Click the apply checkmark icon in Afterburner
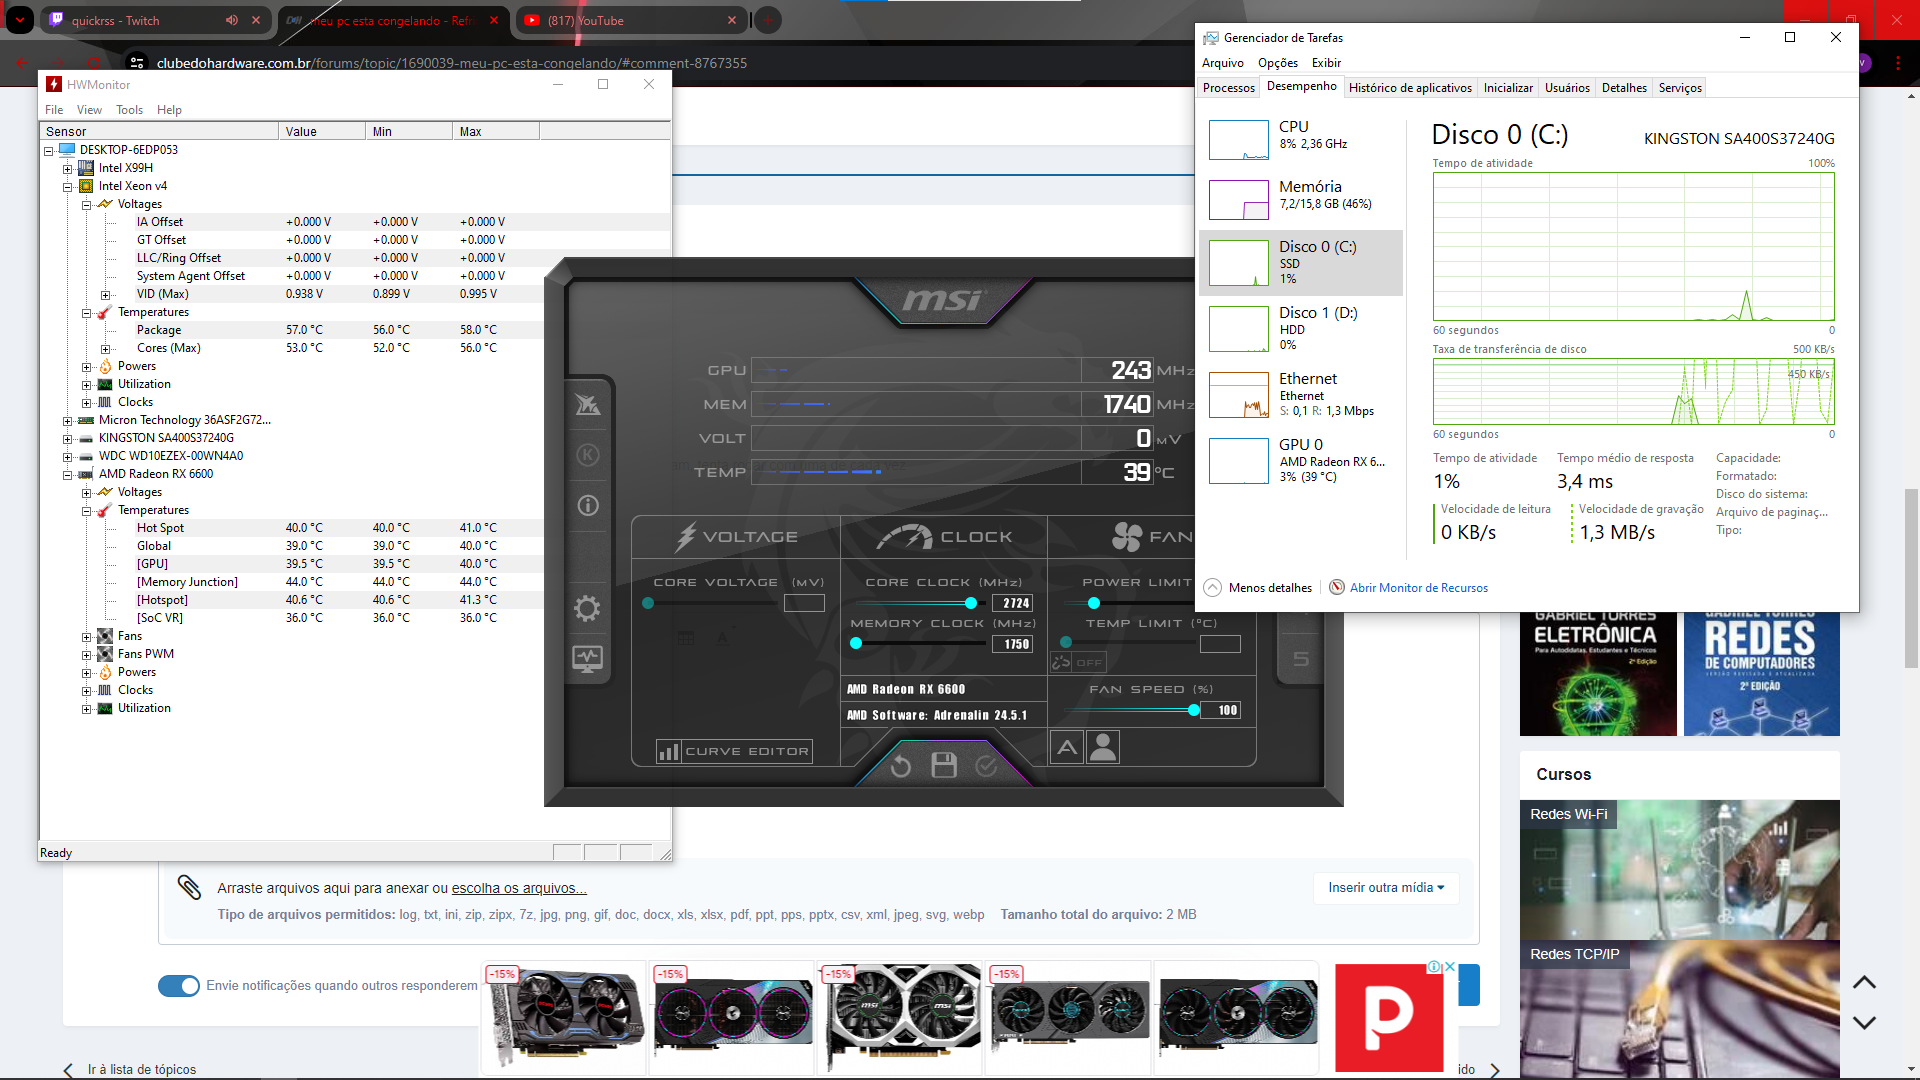This screenshot has height=1080, width=1920. 986,766
